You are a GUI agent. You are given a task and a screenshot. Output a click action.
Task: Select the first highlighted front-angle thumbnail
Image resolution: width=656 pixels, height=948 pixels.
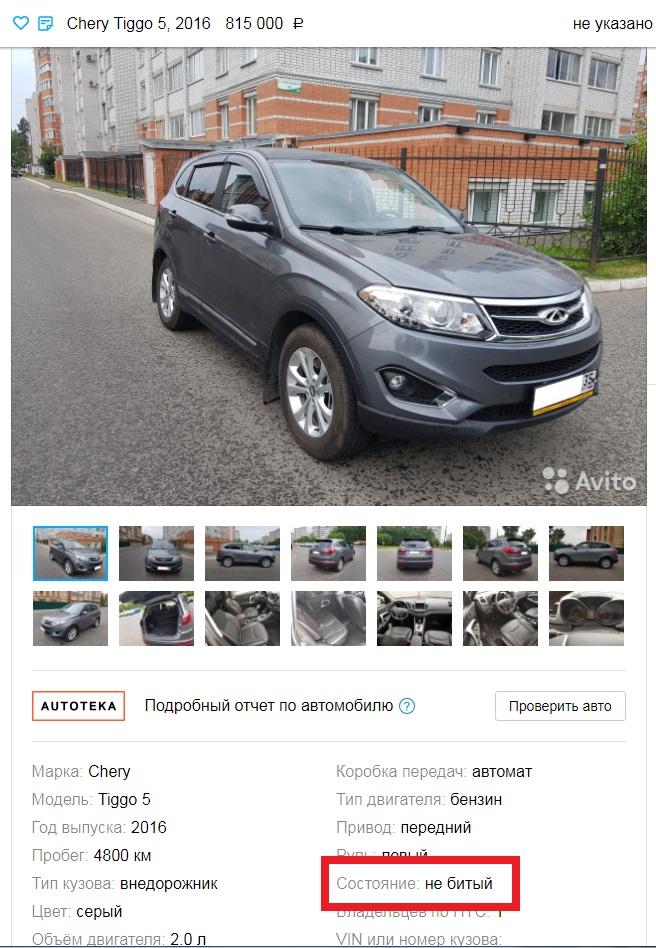tap(71, 553)
